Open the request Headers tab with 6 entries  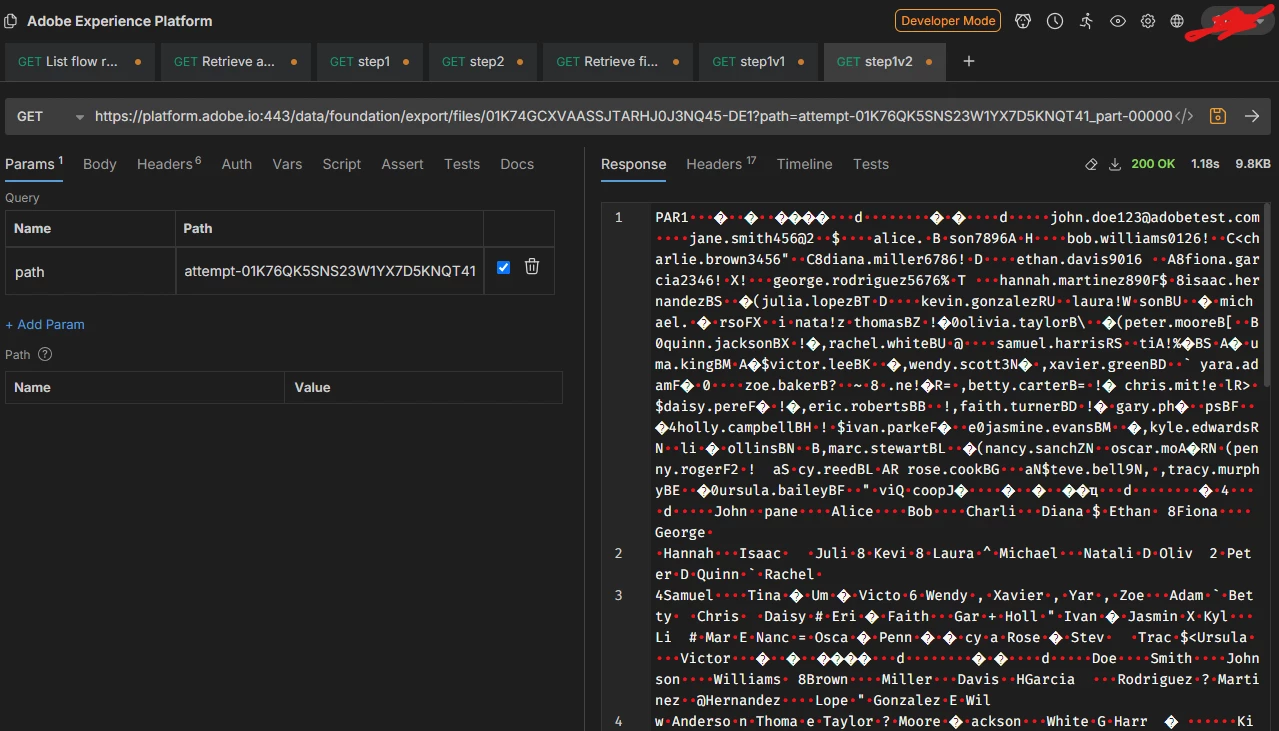tap(168, 164)
